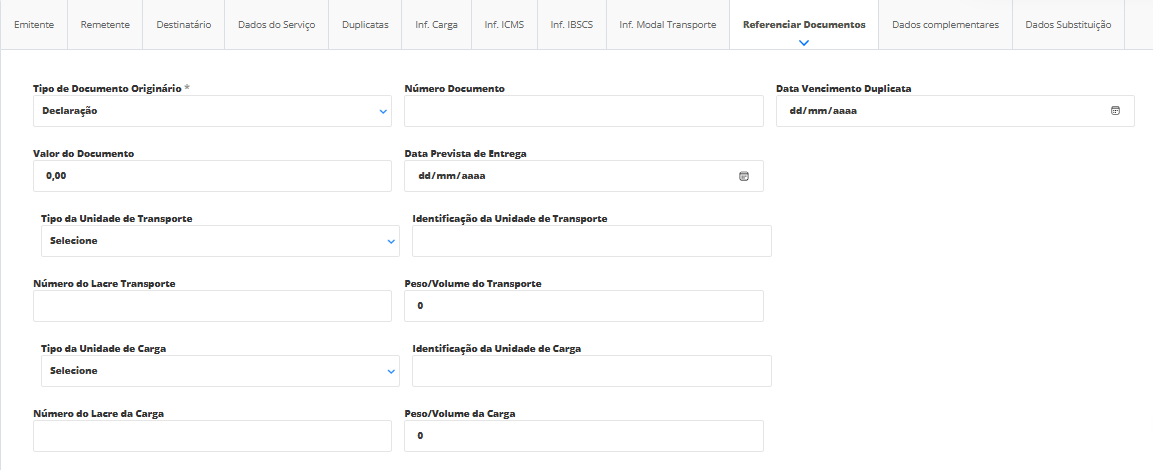
Task: Click the Identificação da Unidade de Transporte field
Action: [x=591, y=241]
